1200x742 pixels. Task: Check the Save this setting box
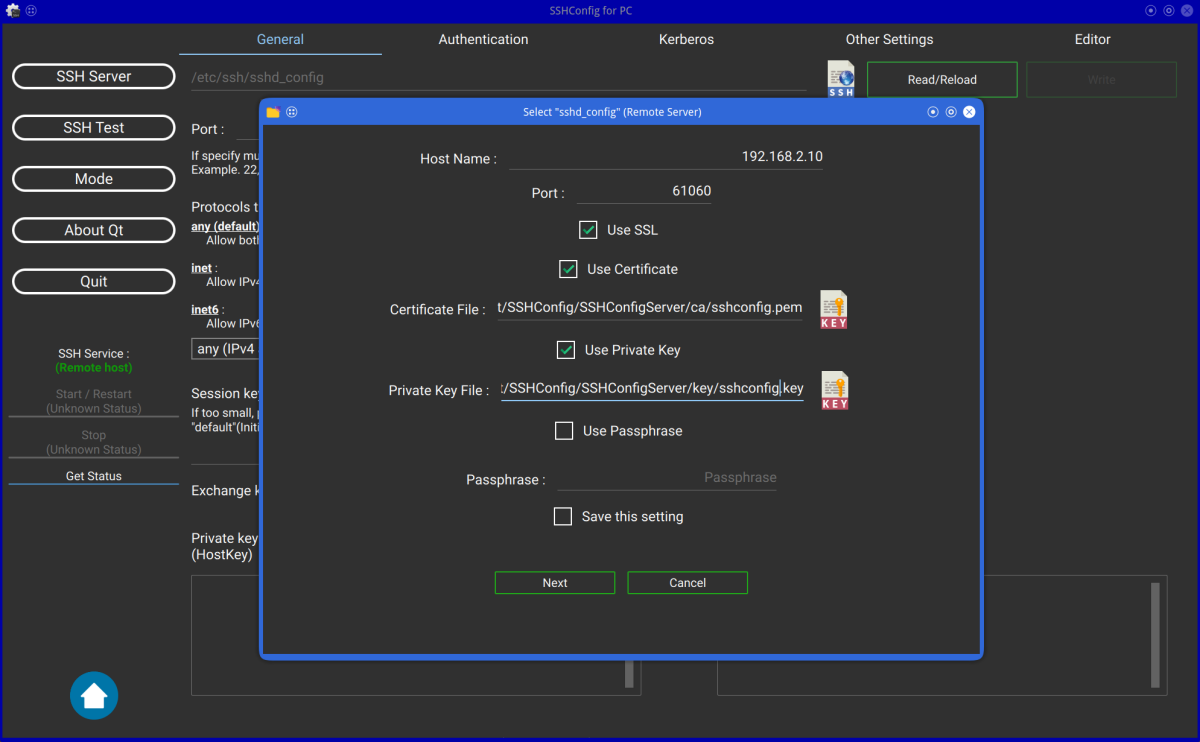563,517
